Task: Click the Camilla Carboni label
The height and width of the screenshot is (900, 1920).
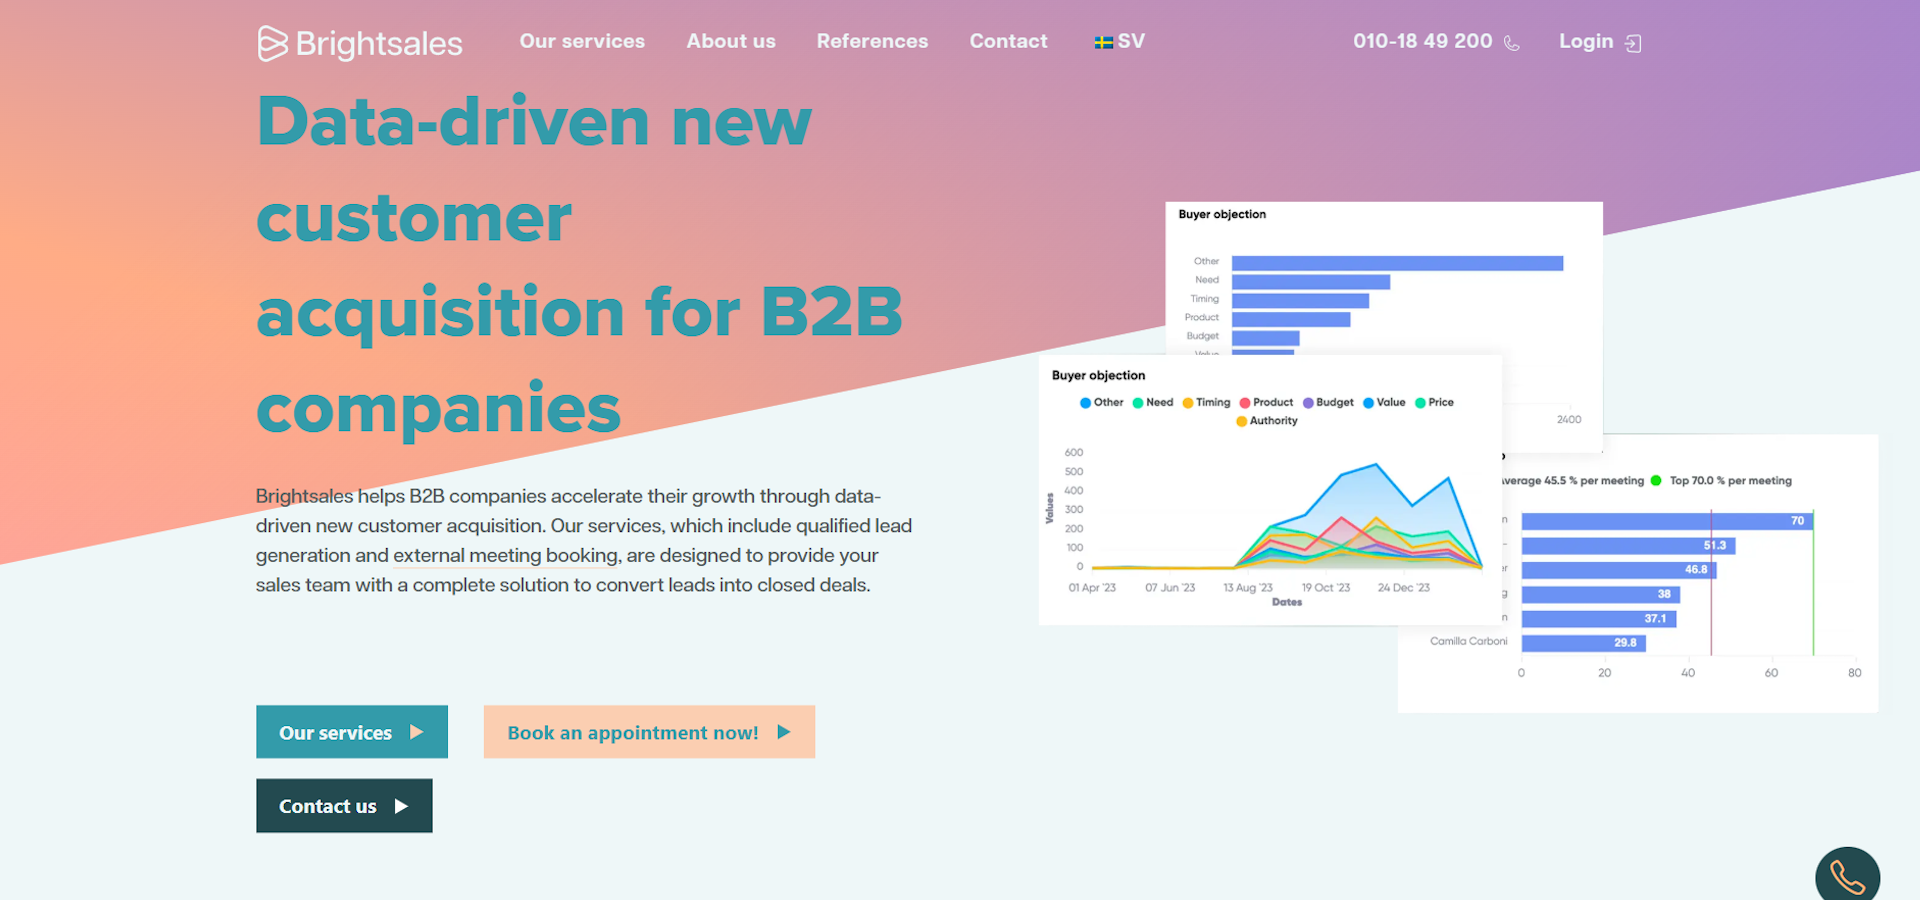Action: click(x=1468, y=641)
